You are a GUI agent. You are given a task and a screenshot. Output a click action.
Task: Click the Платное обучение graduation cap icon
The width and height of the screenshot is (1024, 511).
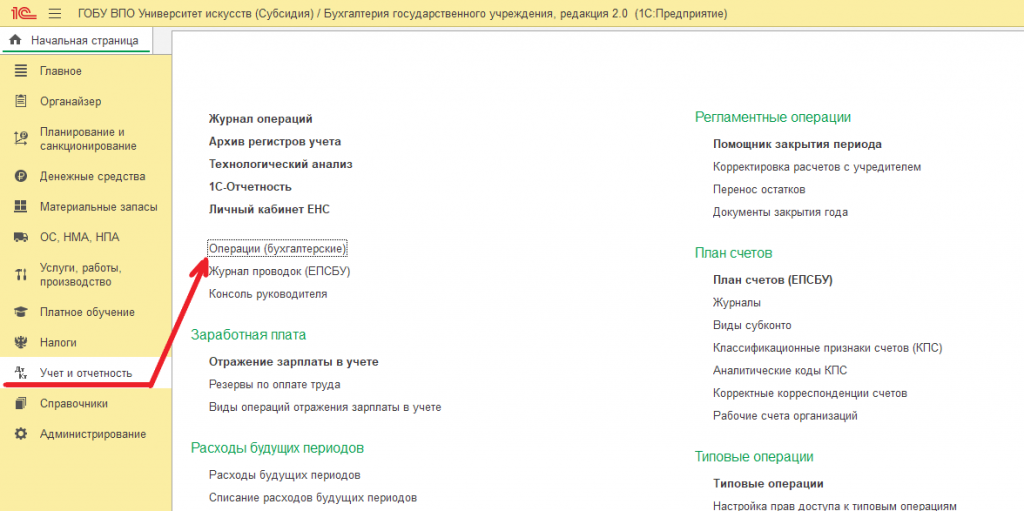[x=21, y=312]
